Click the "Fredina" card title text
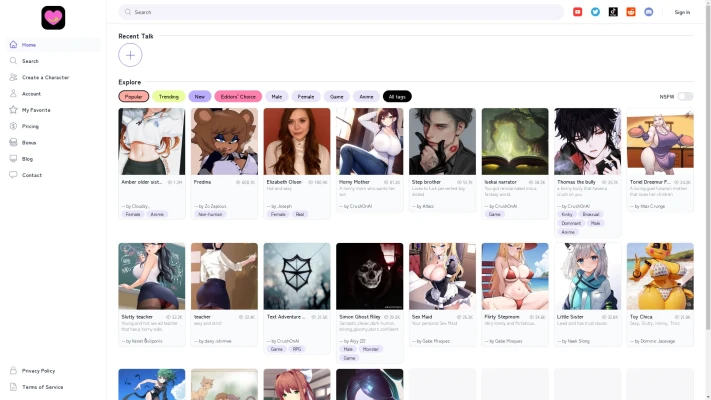 202,182
